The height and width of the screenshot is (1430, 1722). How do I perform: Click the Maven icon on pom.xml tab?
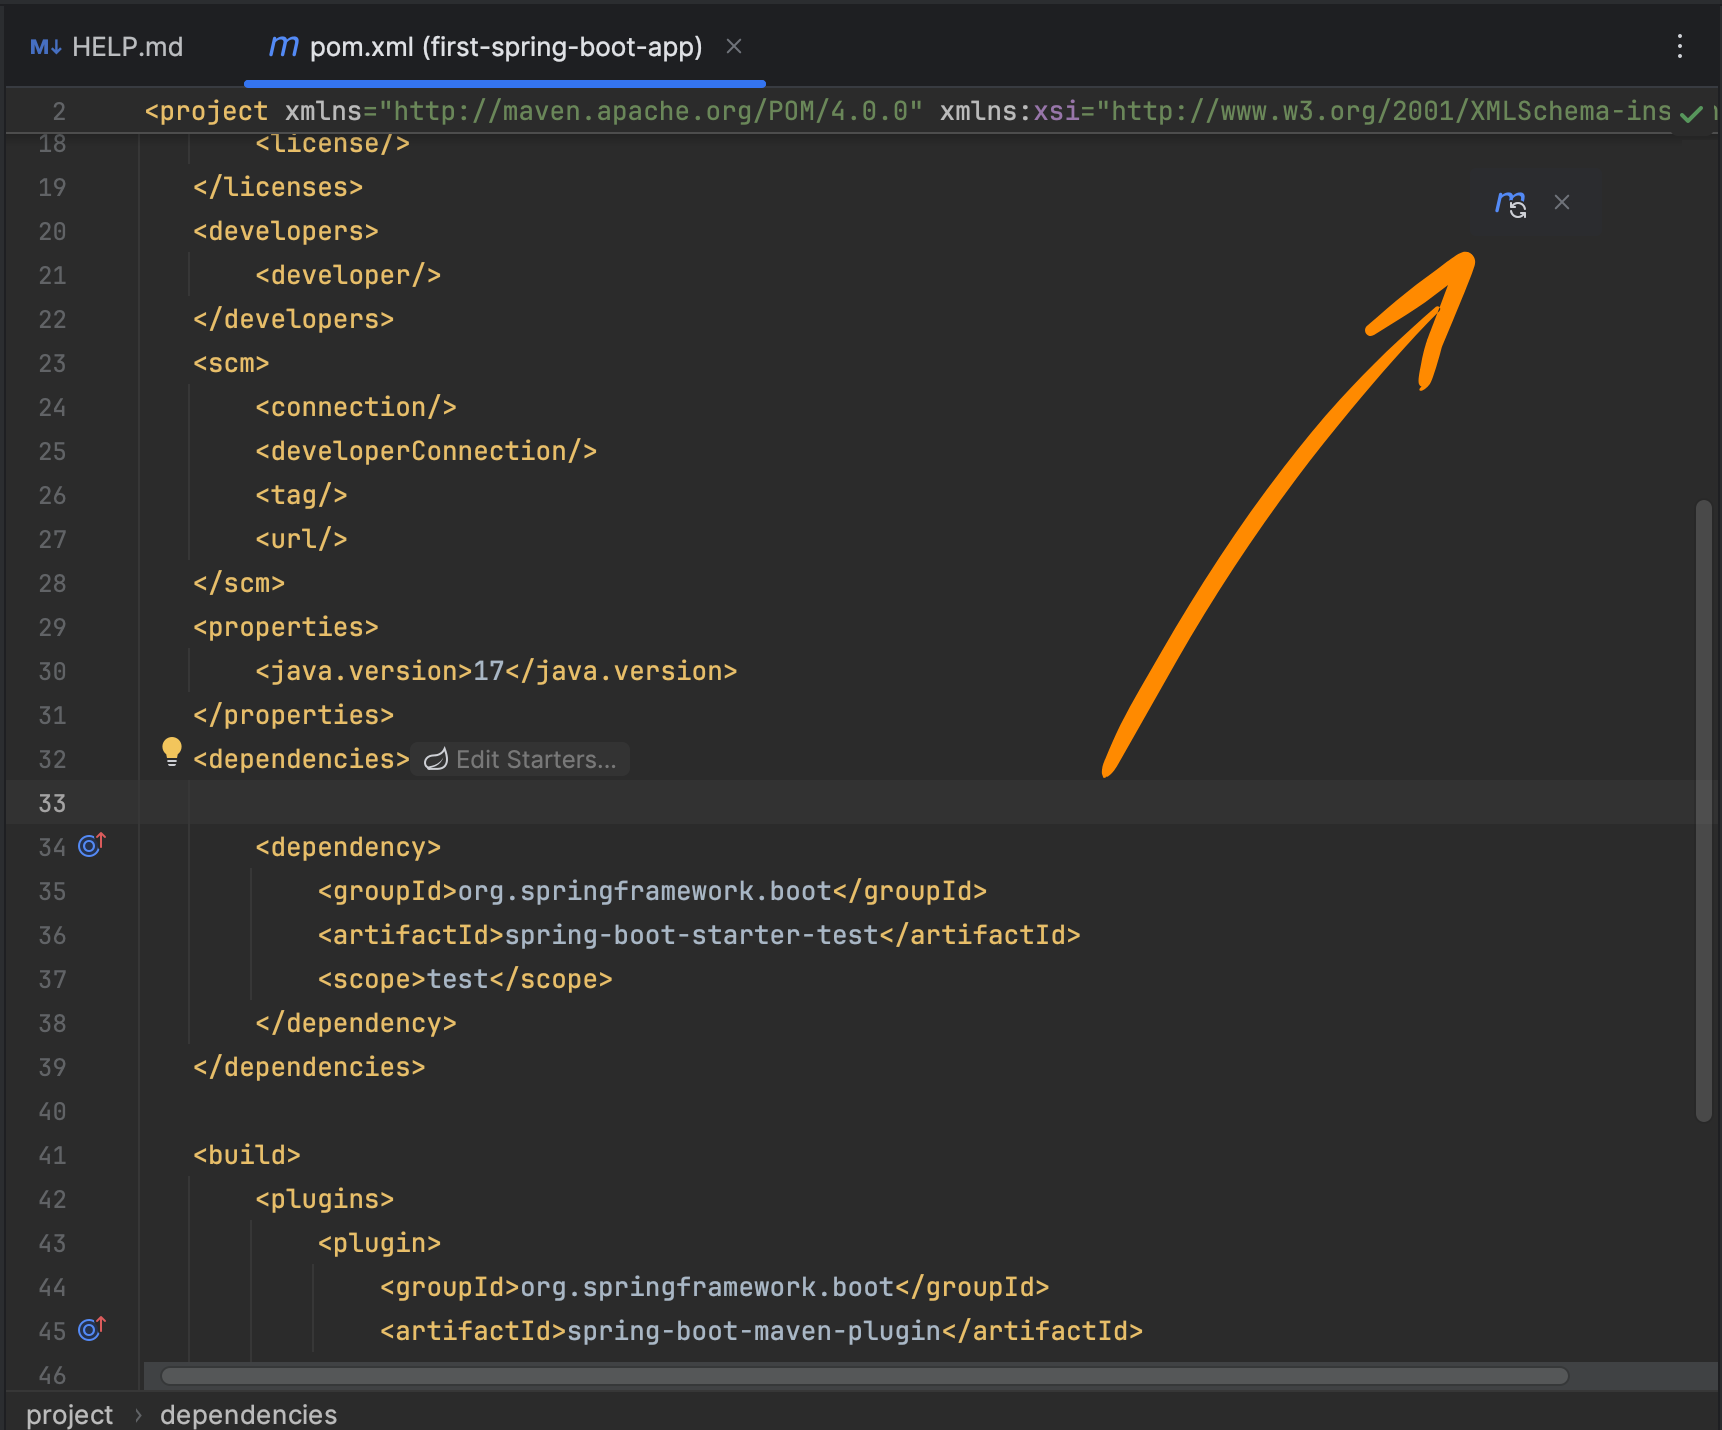[284, 46]
